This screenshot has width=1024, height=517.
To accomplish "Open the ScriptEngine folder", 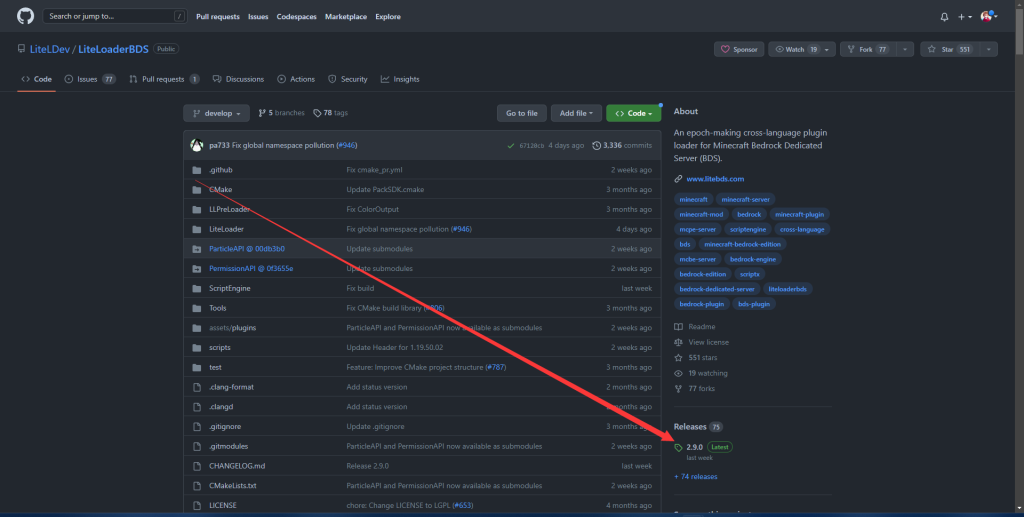I will 229,289.
